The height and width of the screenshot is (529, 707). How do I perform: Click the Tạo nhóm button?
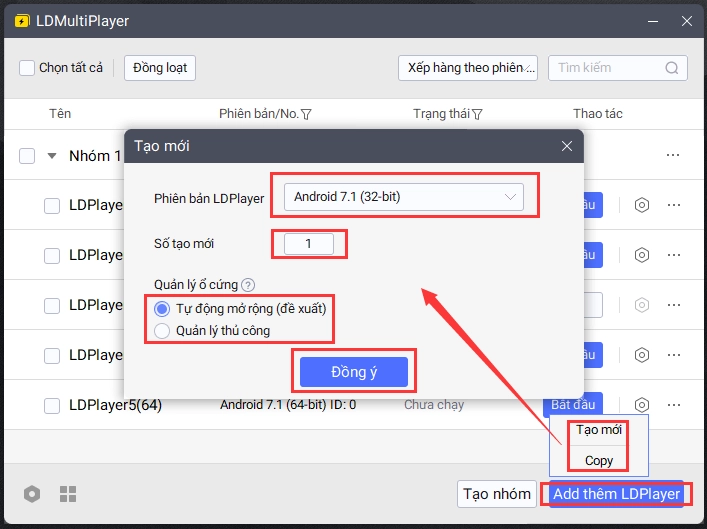pyautogui.click(x=497, y=494)
